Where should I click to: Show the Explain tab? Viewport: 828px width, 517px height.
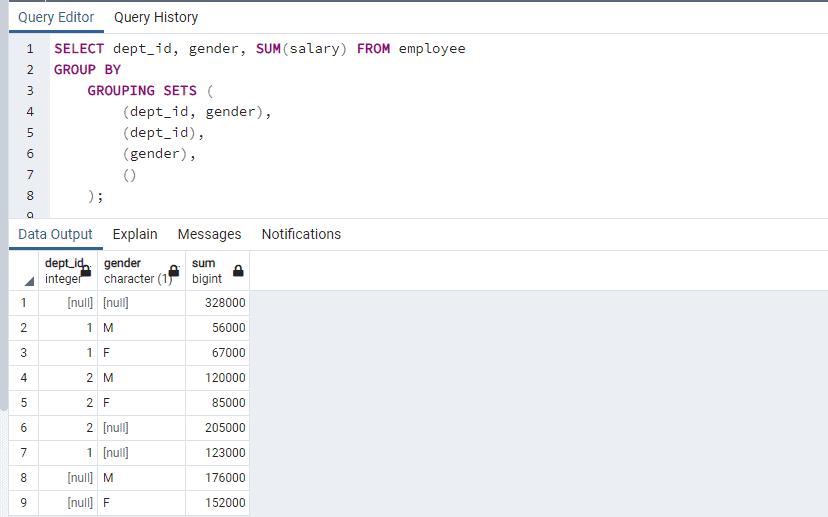(135, 234)
